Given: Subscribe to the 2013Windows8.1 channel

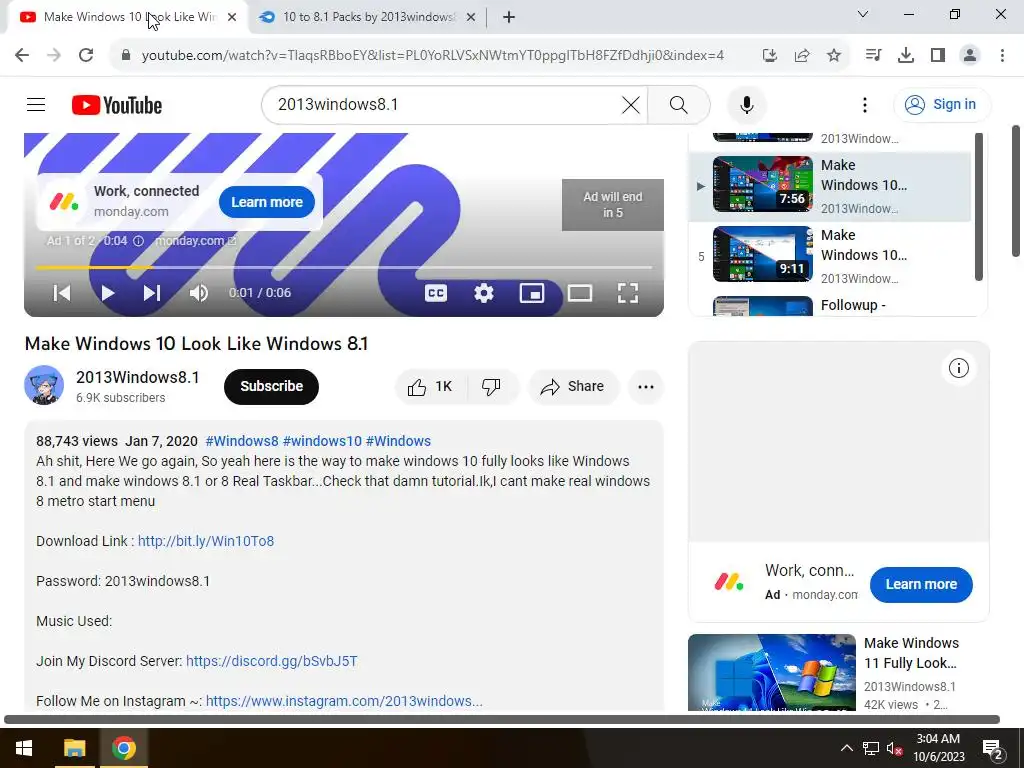Looking at the screenshot, I should [x=271, y=387].
